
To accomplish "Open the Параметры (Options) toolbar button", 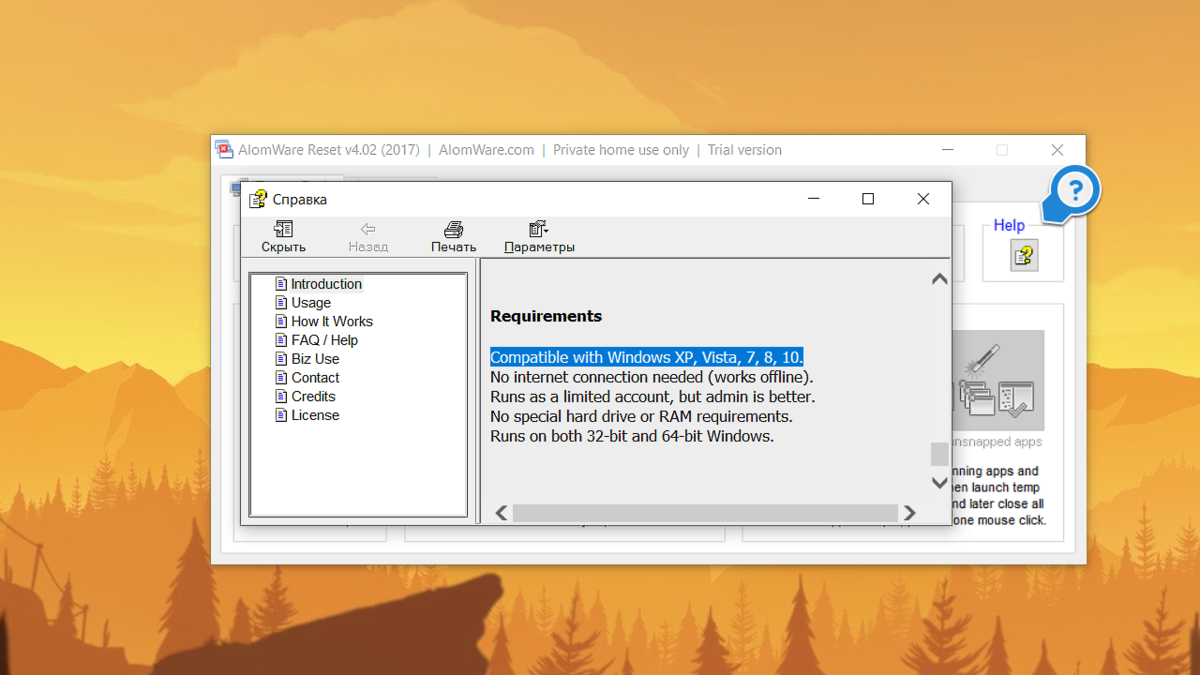I will coord(539,237).
